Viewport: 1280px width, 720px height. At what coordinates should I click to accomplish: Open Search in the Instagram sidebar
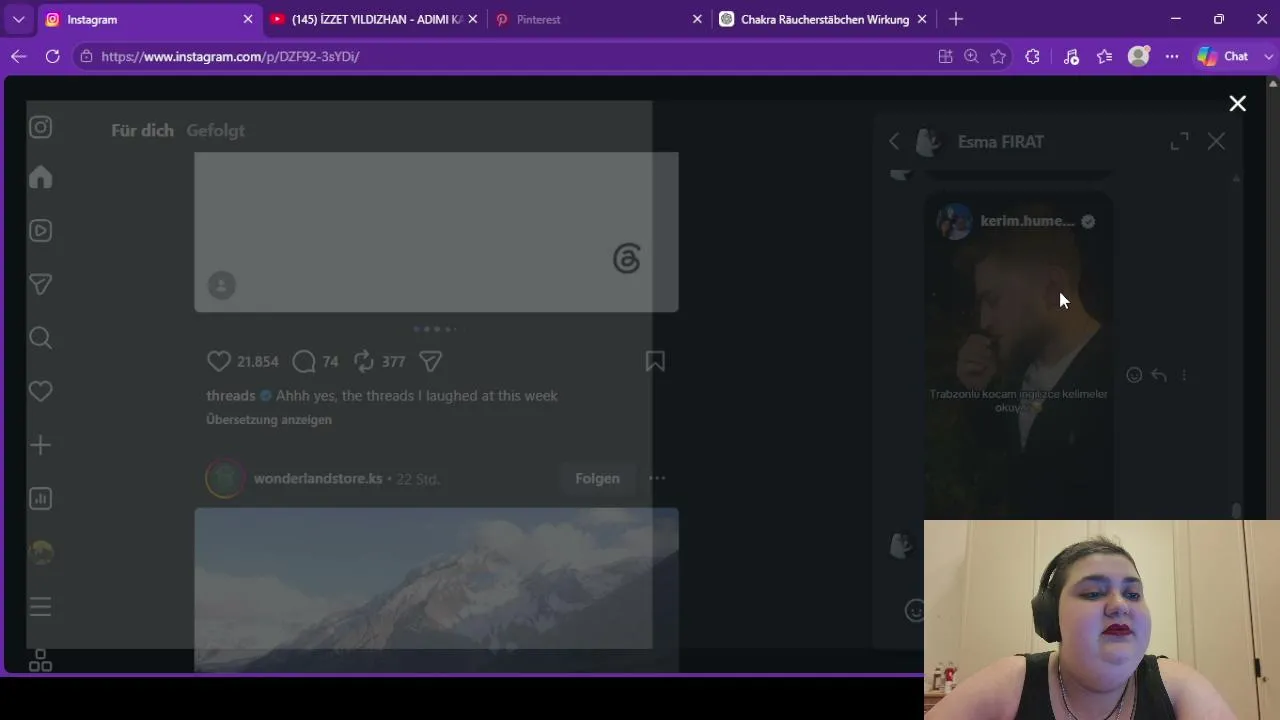click(x=41, y=338)
